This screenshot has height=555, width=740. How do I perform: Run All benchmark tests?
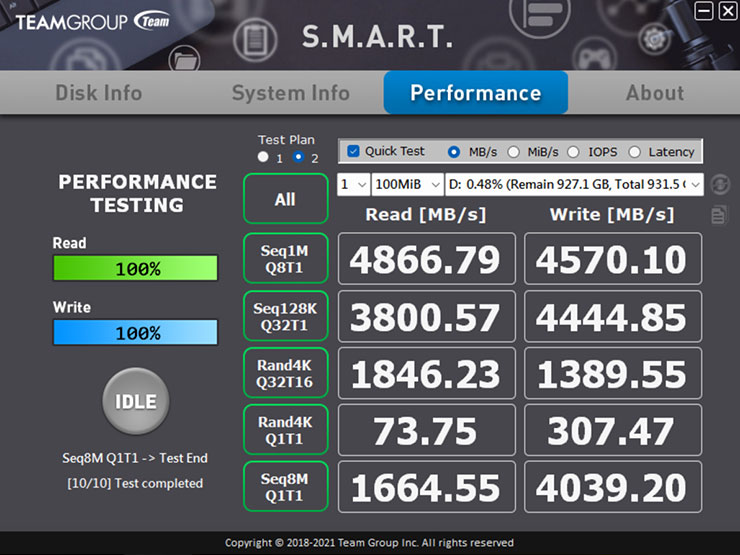click(285, 199)
